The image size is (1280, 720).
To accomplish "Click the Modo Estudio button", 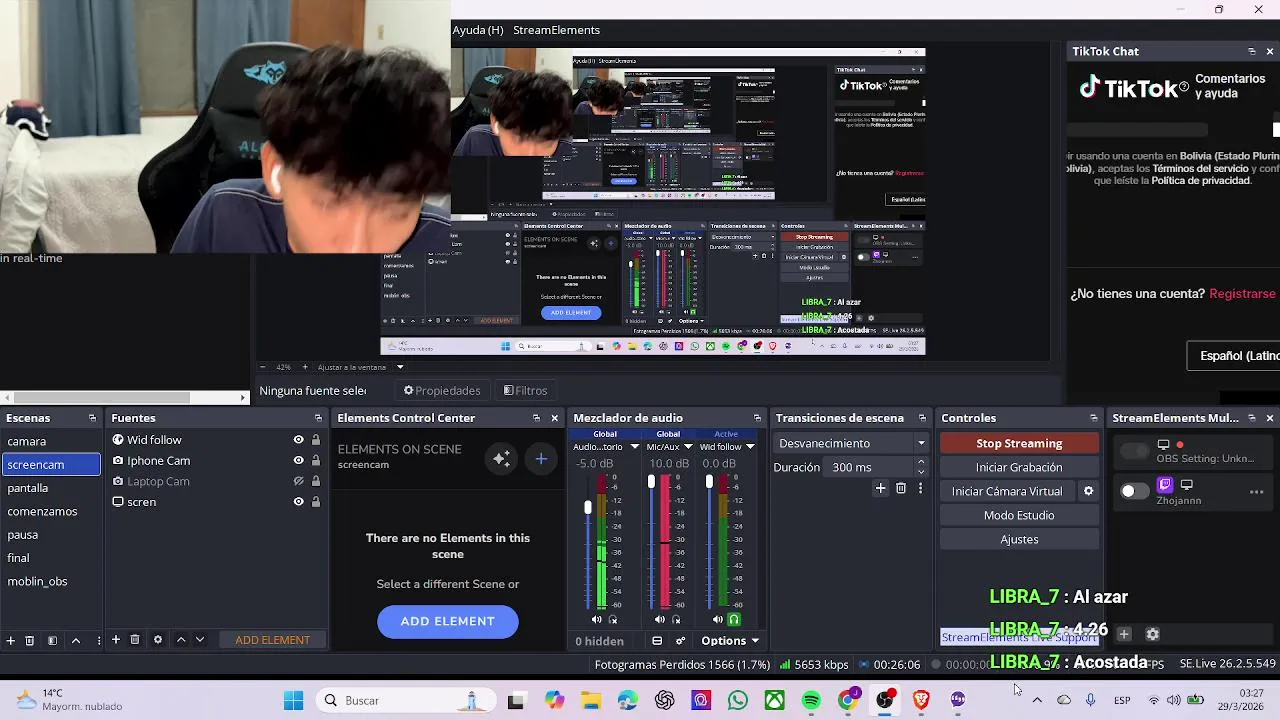I will pos(1019,515).
